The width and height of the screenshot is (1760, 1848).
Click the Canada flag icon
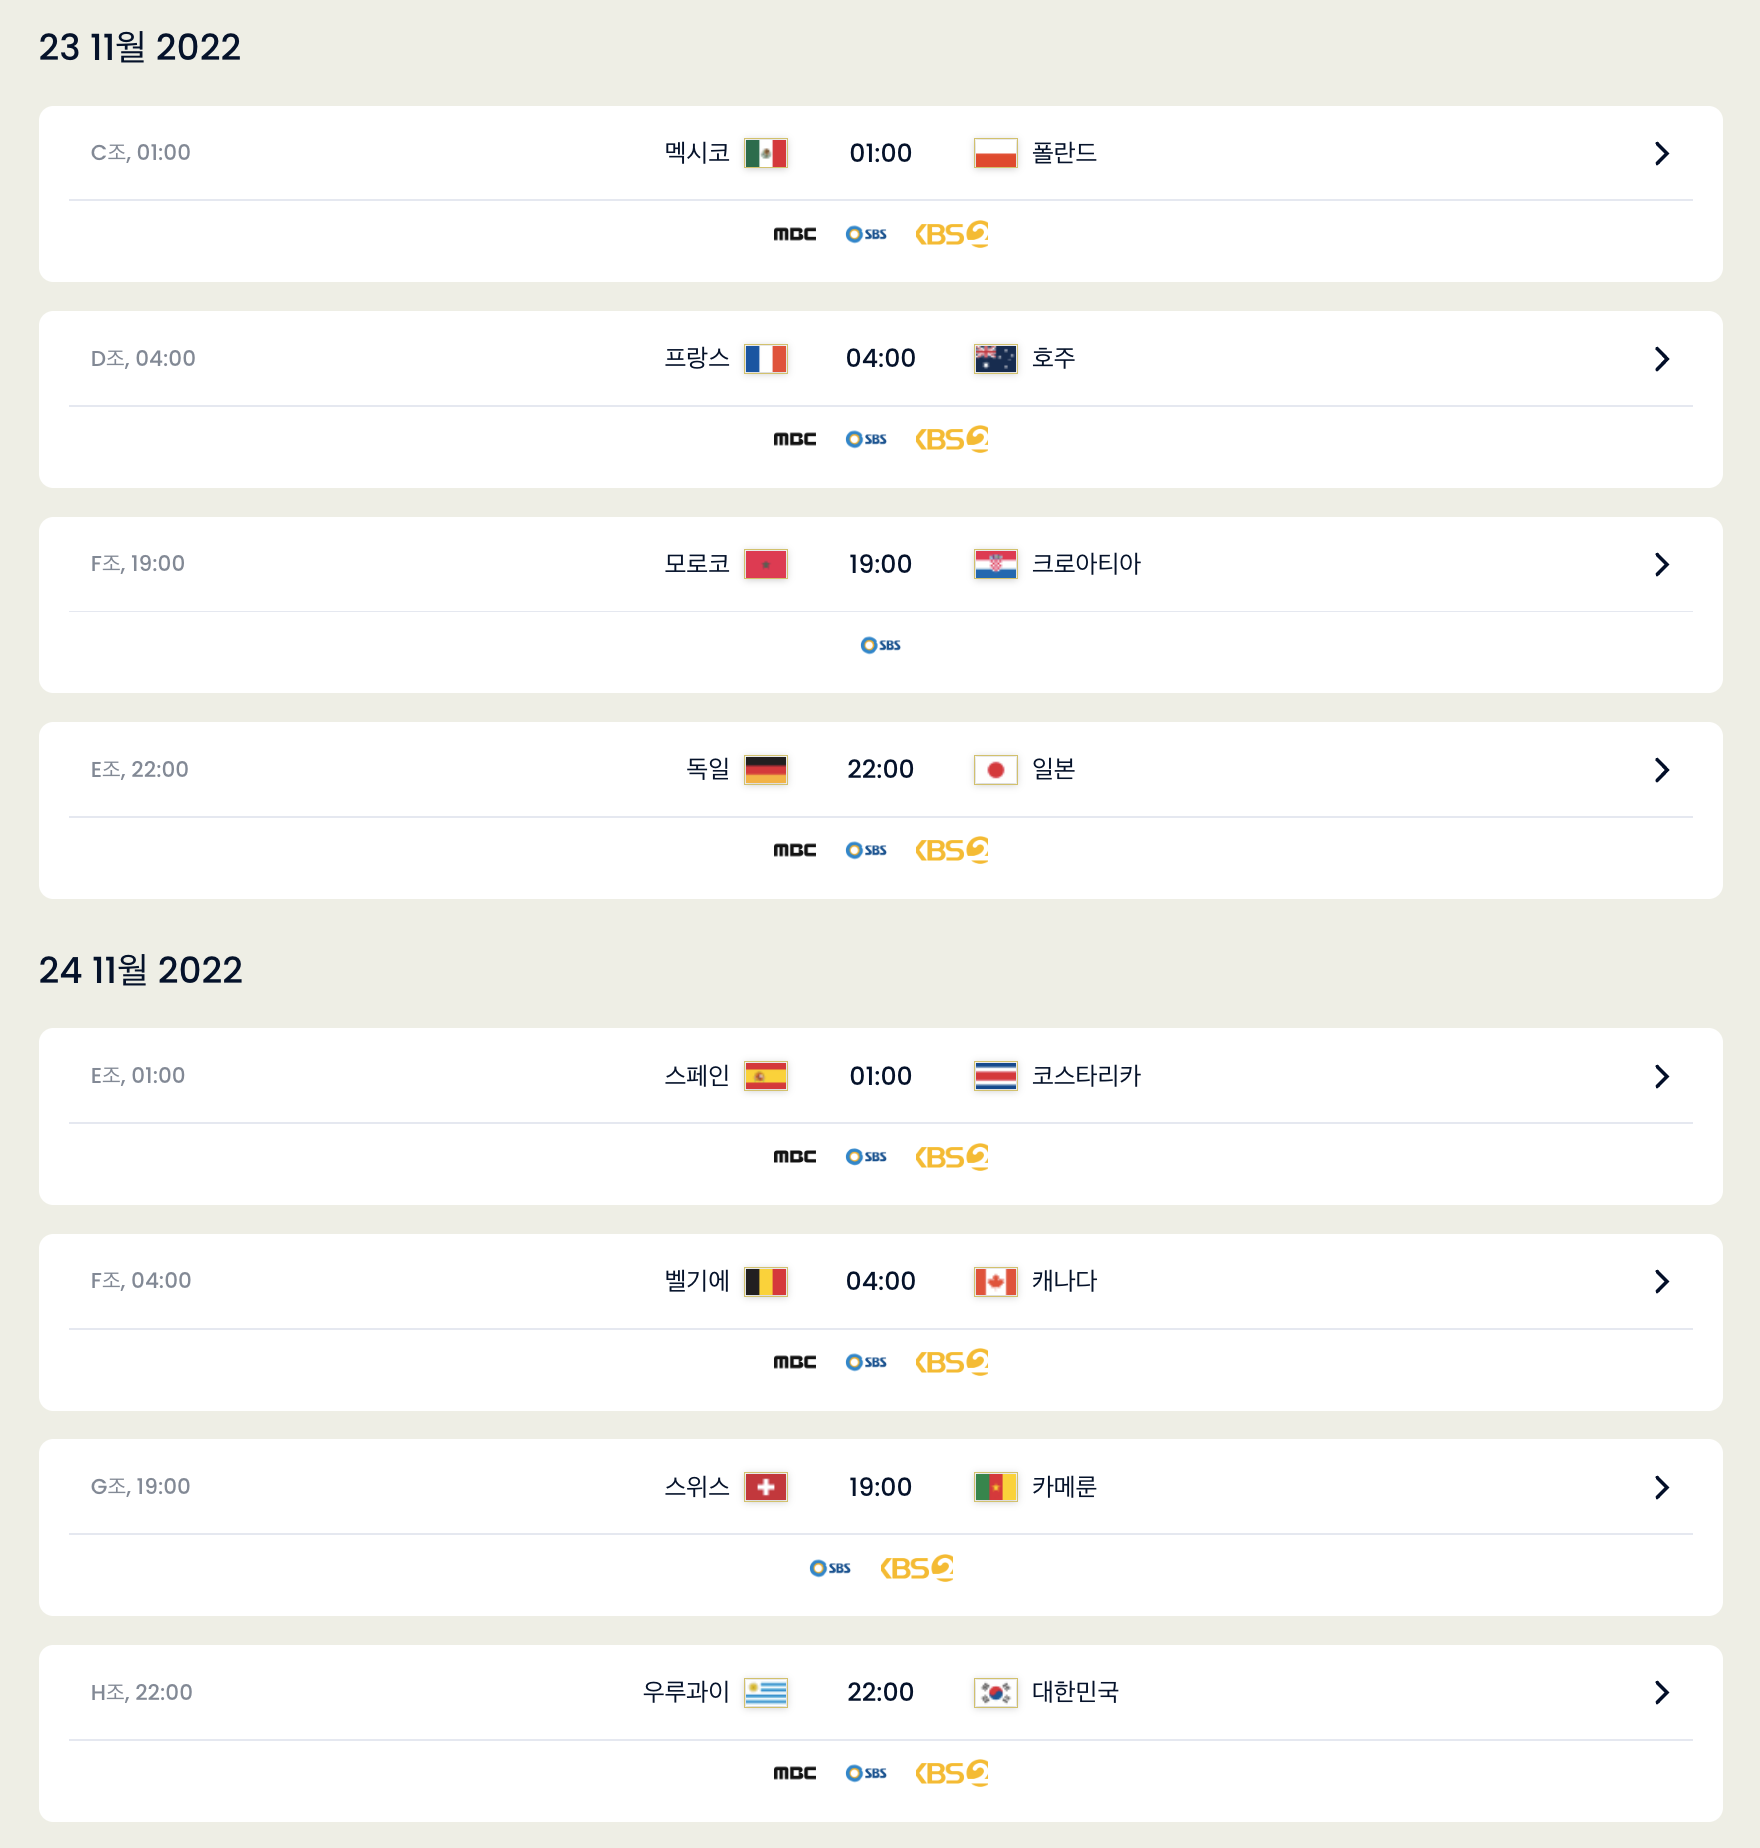click(x=995, y=1282)
